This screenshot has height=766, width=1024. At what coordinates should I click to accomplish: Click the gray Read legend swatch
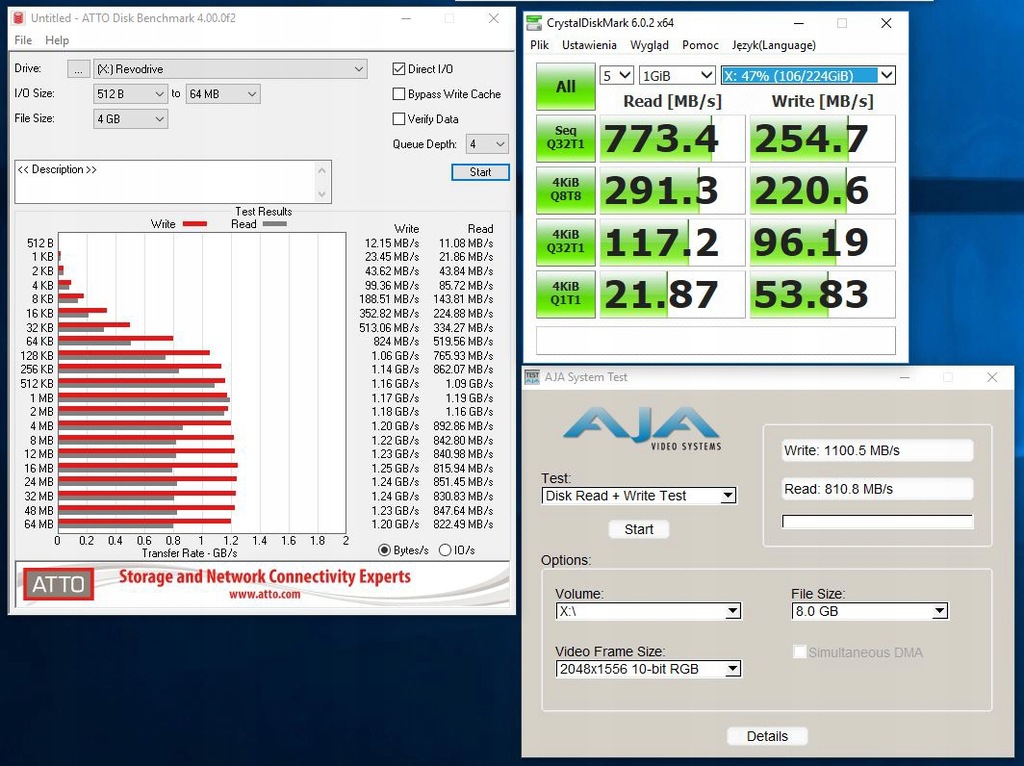274,224
